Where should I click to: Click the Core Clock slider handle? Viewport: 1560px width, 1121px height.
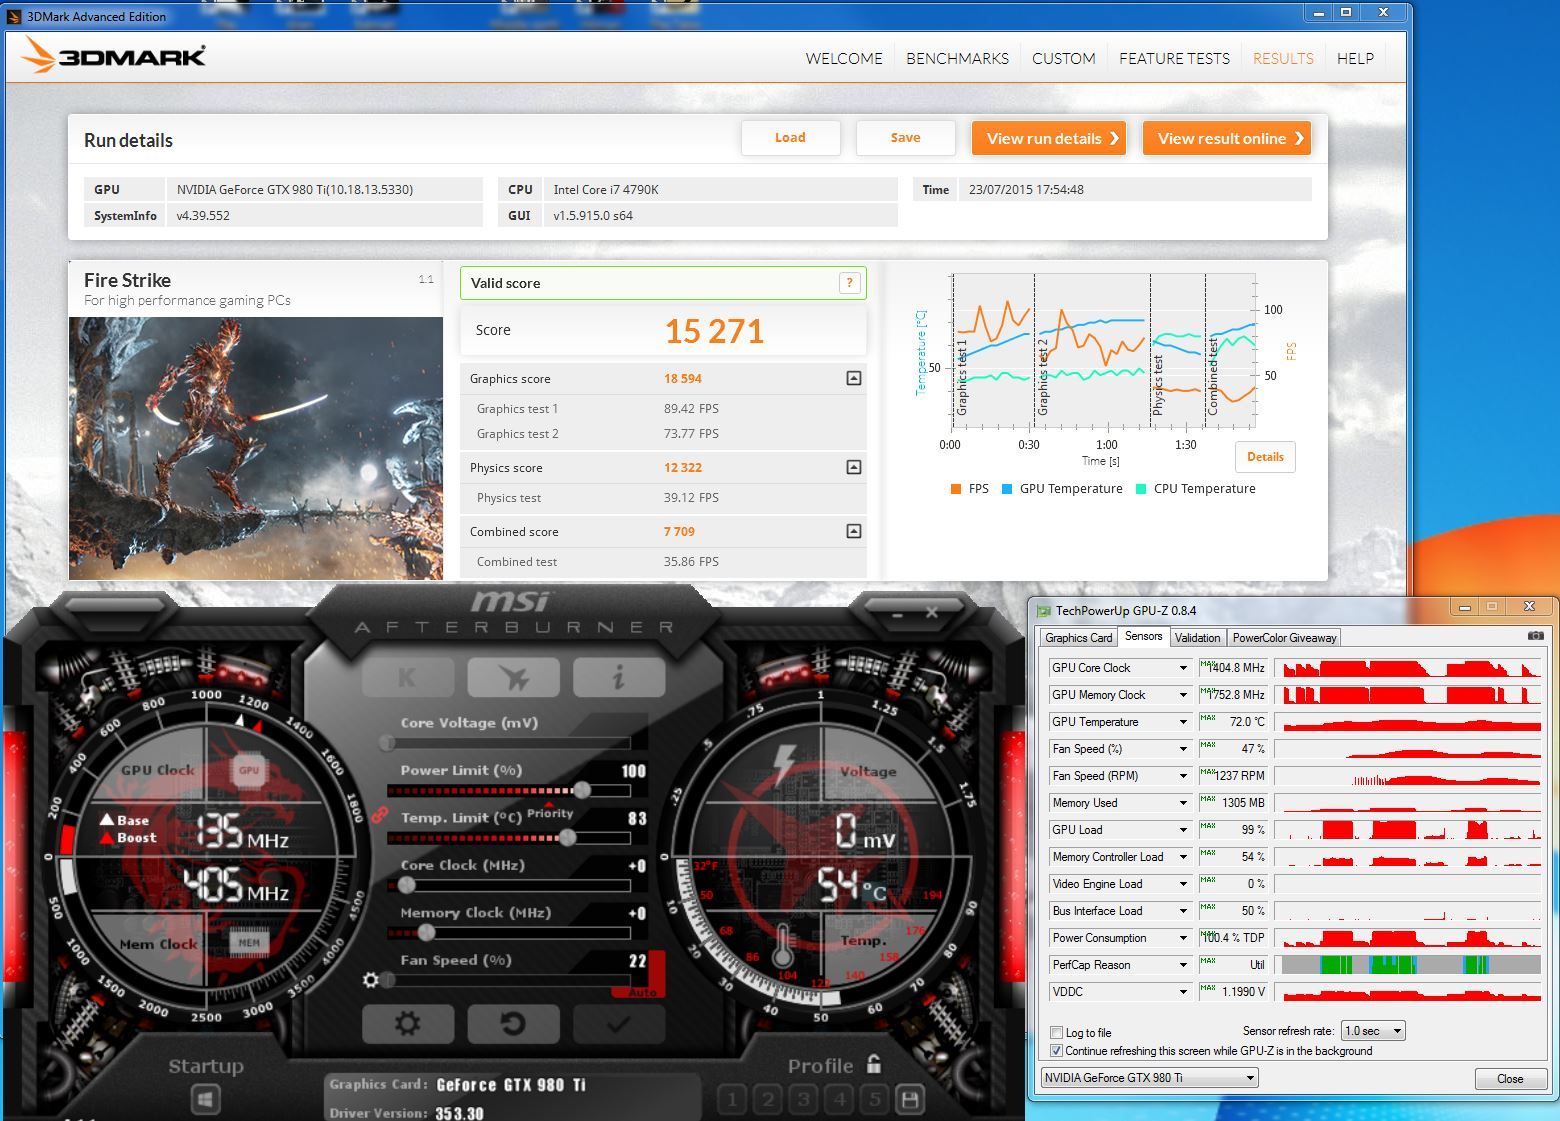406,885
